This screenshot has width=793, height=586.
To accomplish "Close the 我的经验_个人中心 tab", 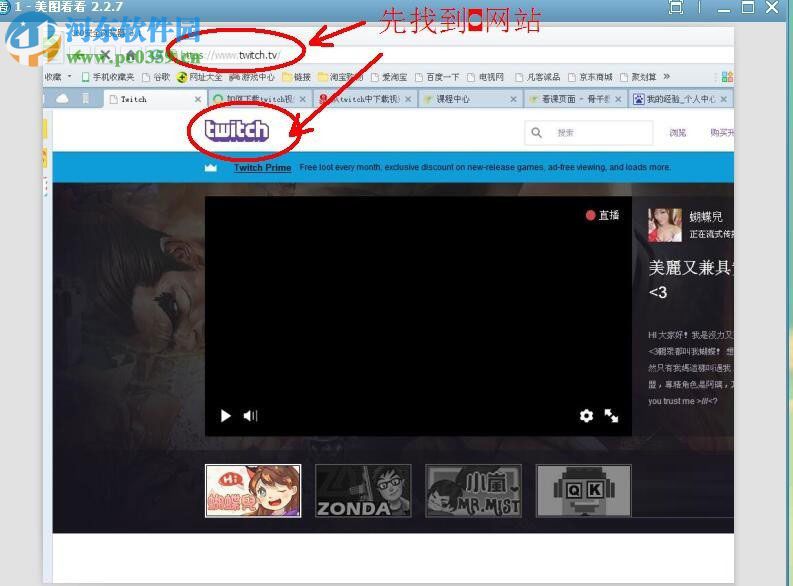I will click(x=724, y=99).
